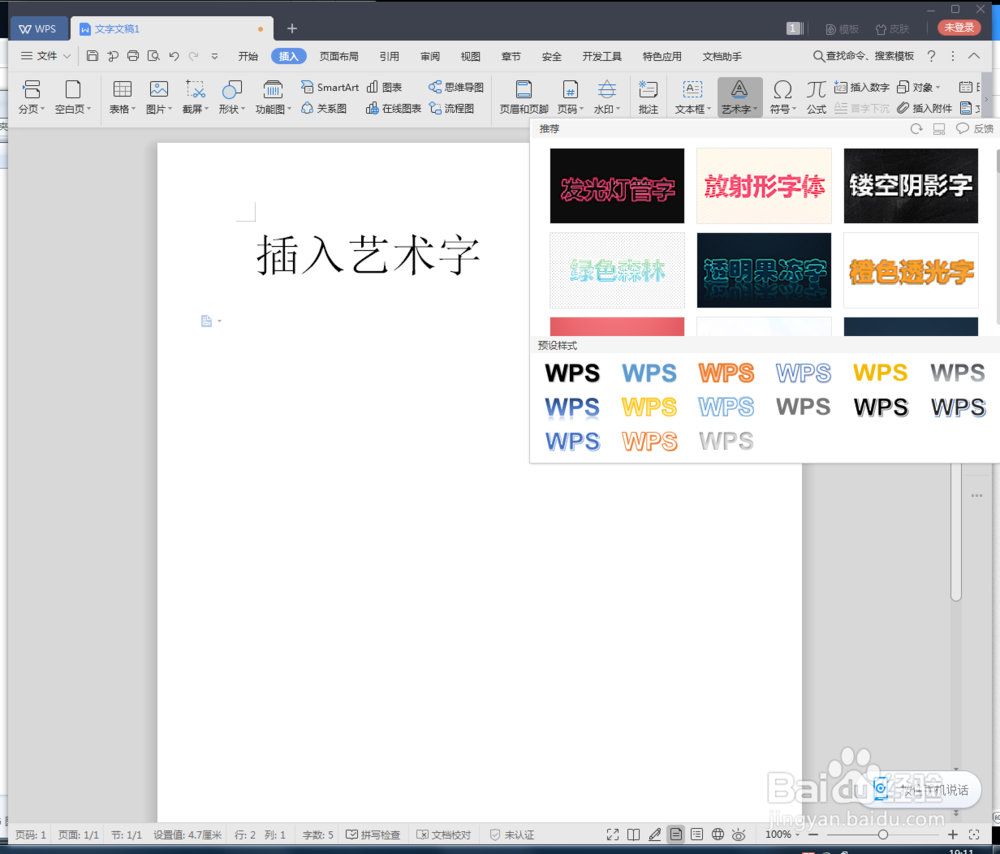Open 页眉和页脚 header and footer
This screenshot has width=1000, height=854.
tap(524, 97)
